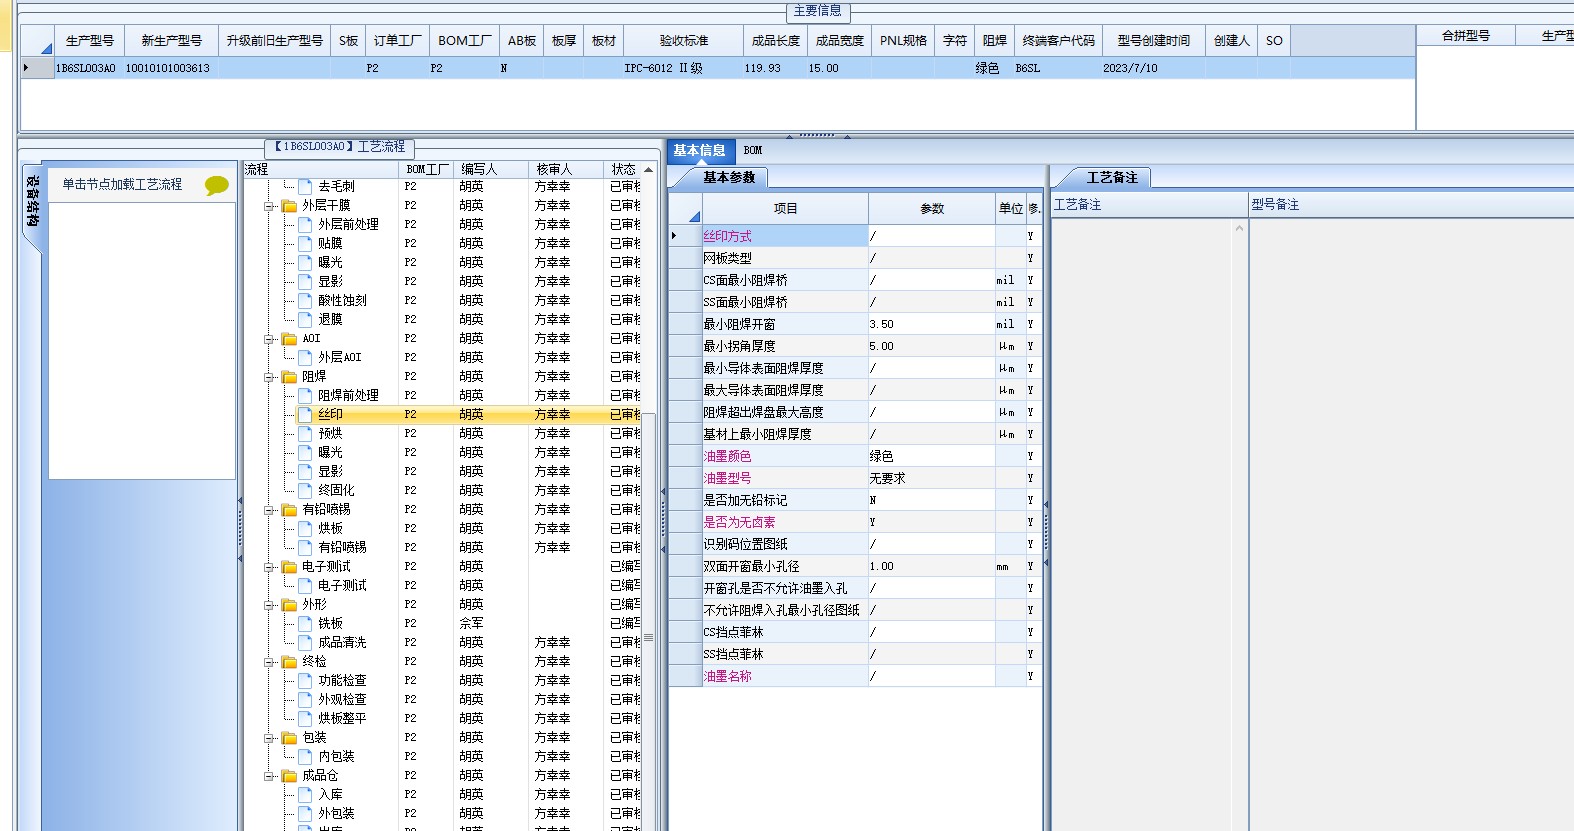Click the 油墨颜色 value cell 绿色

931,457
